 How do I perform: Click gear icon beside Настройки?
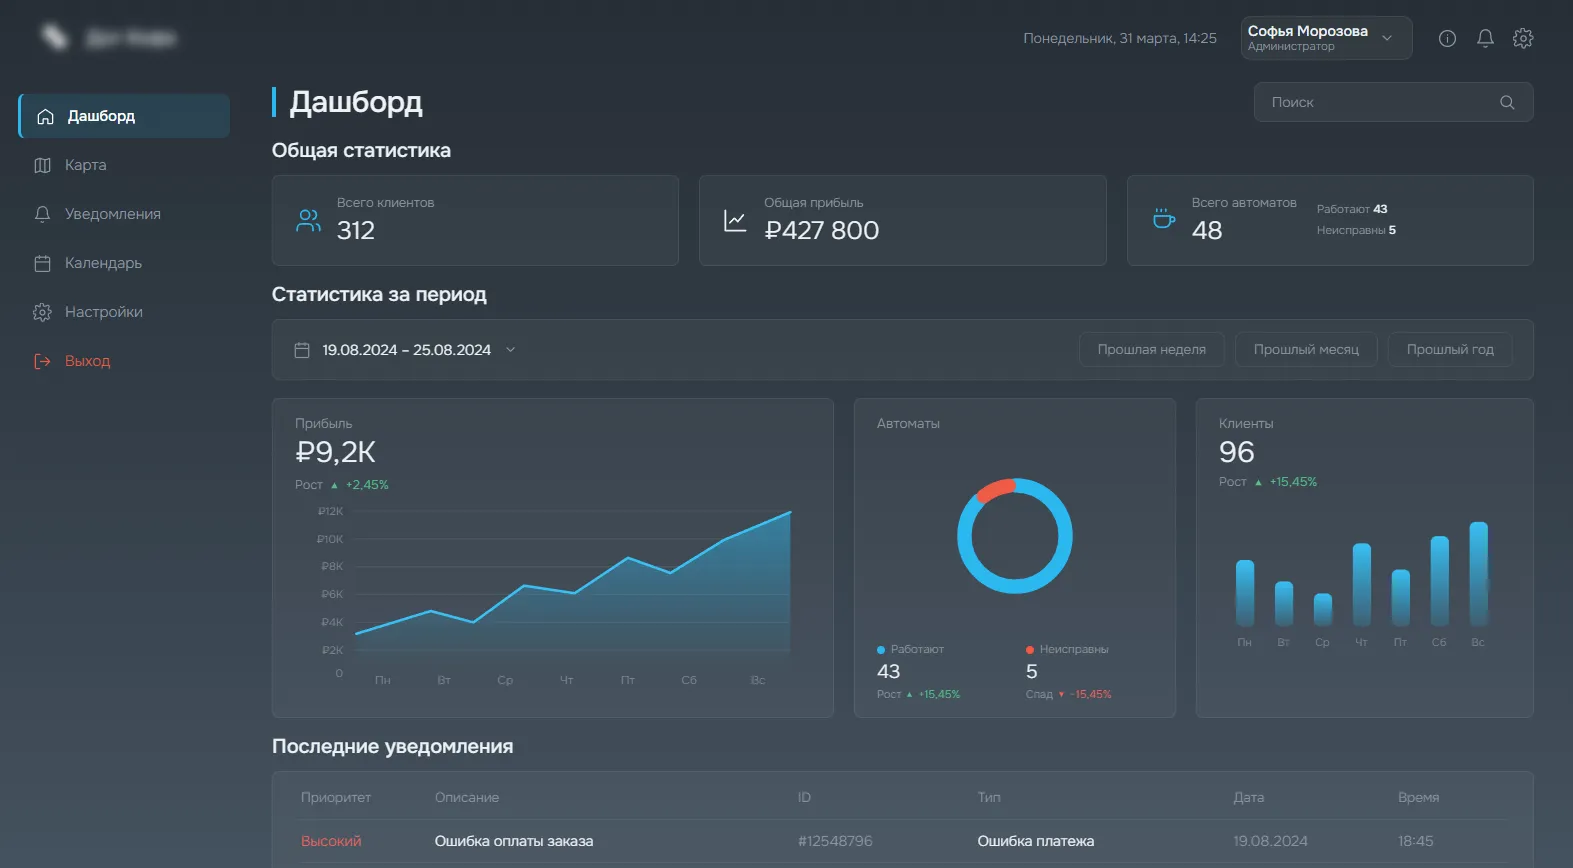[42, 312]
